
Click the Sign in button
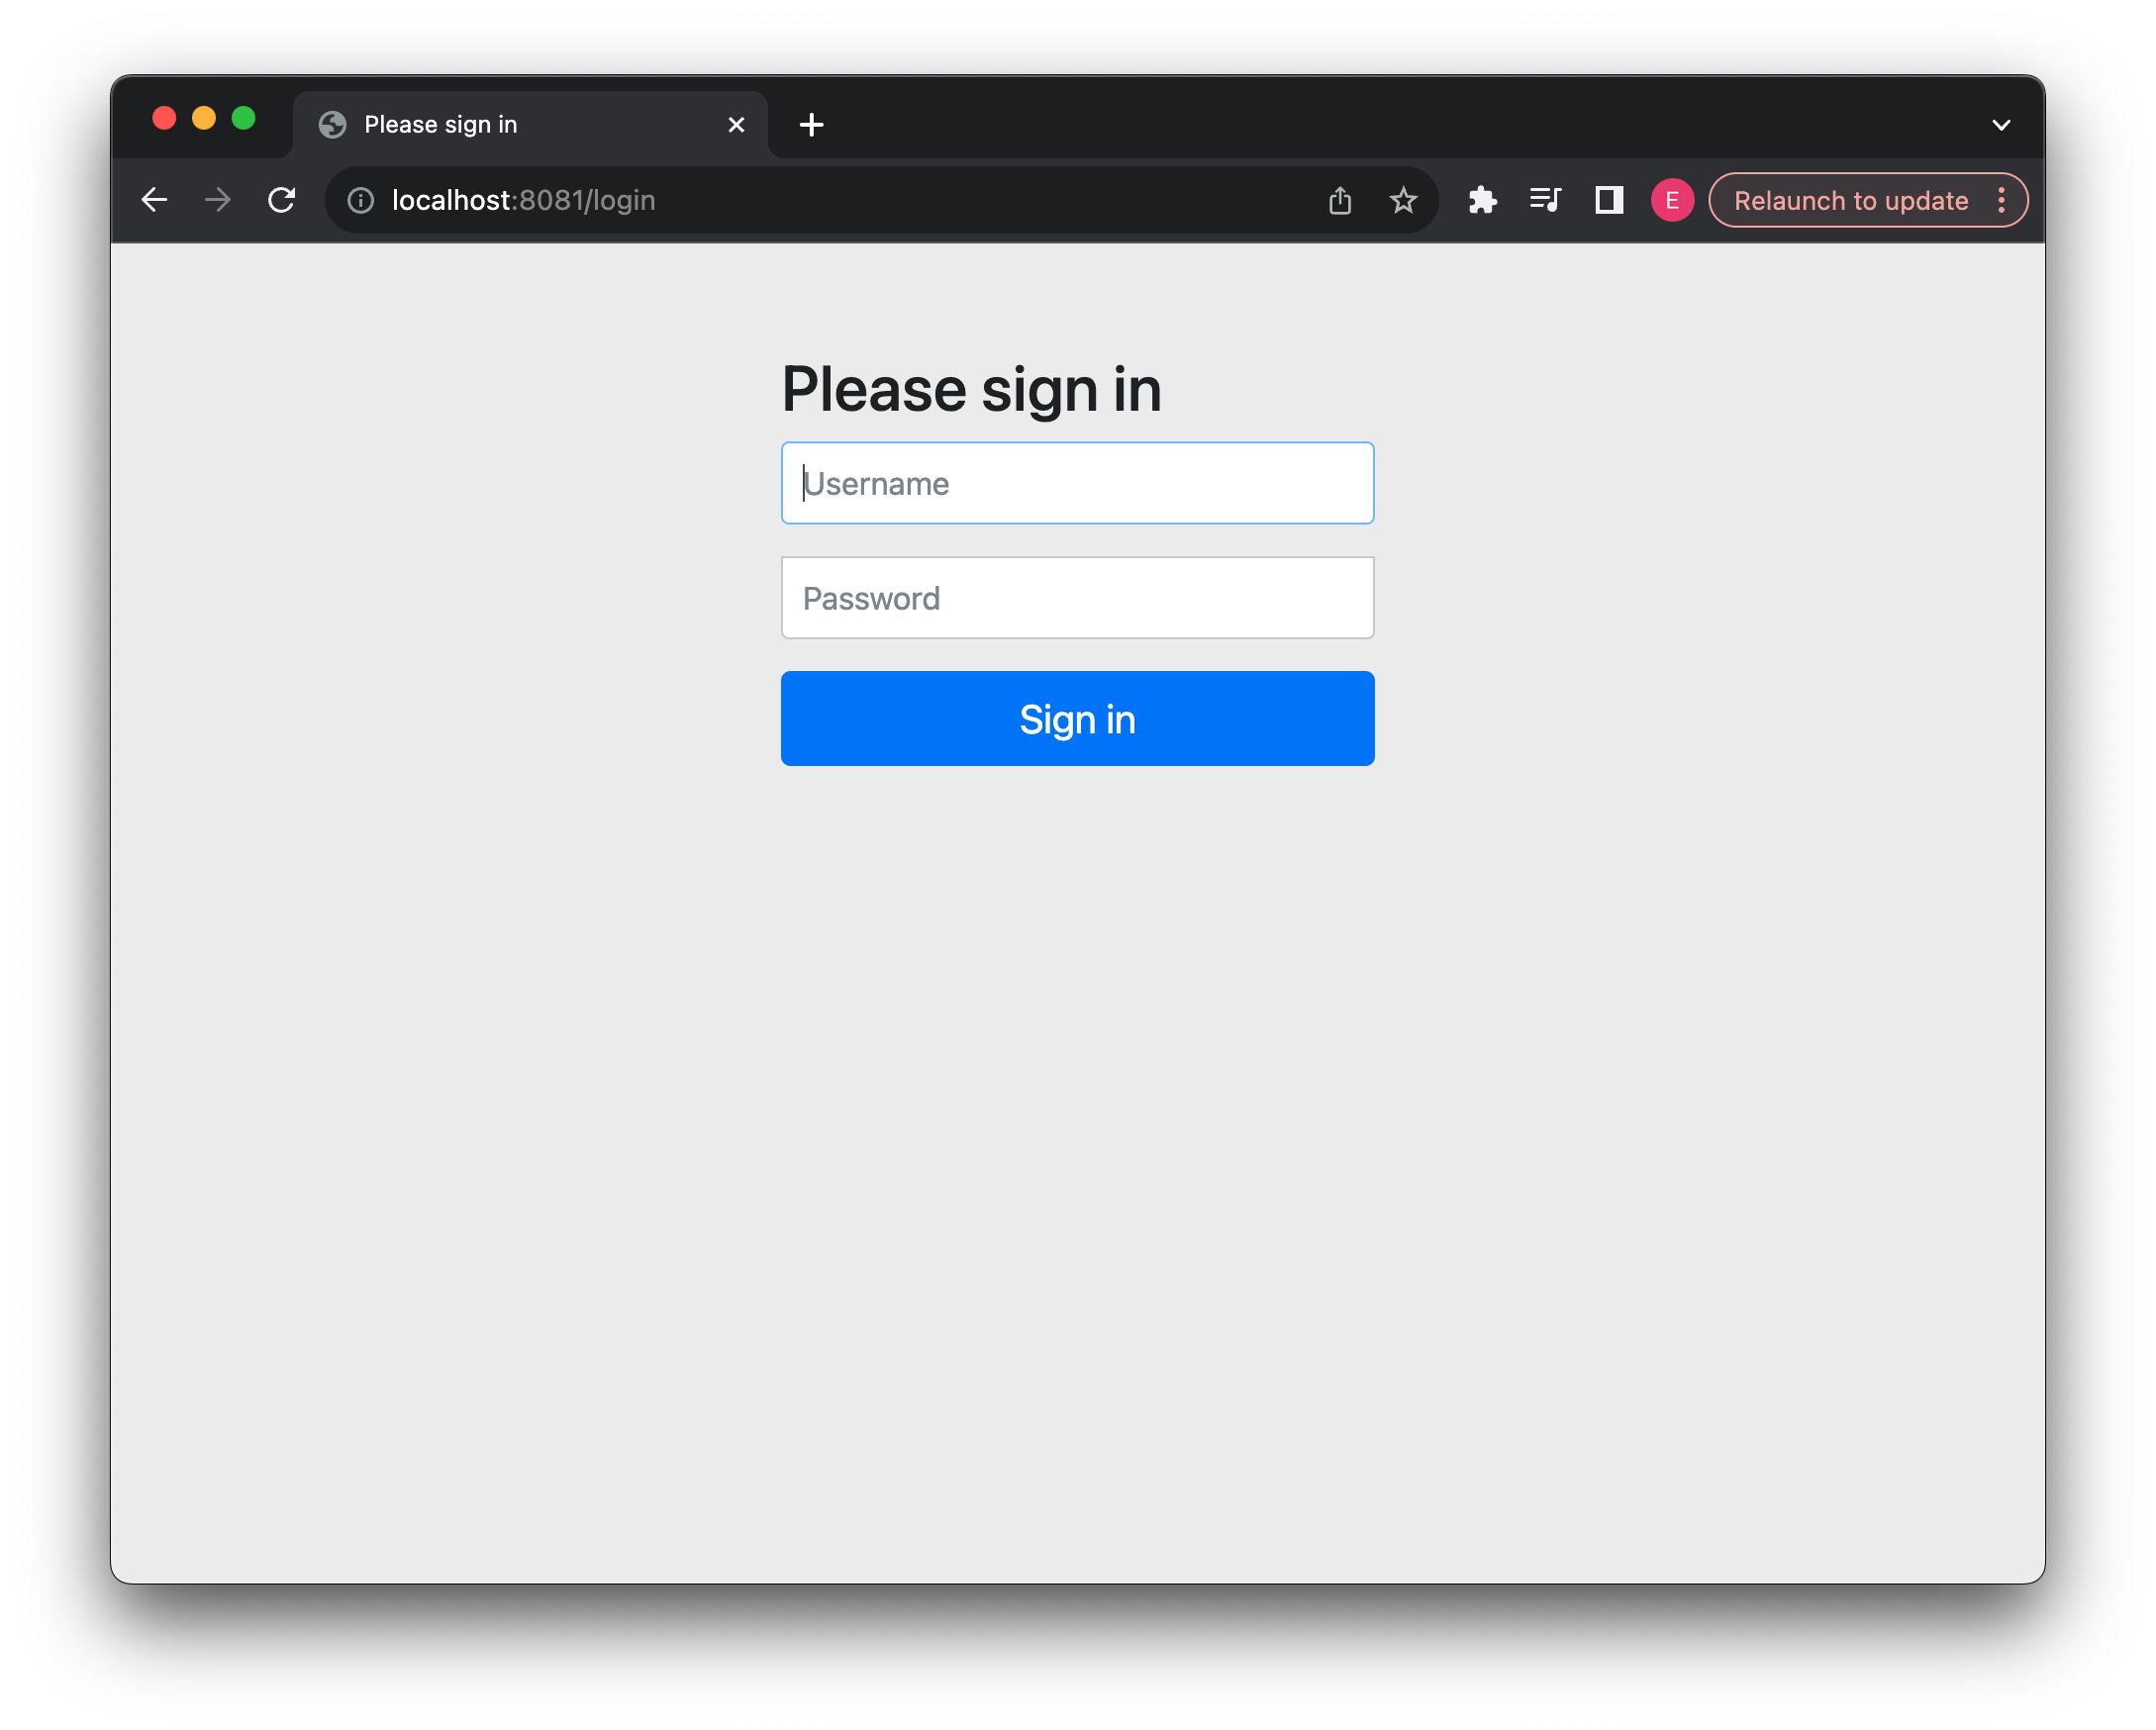(1077, 717)
